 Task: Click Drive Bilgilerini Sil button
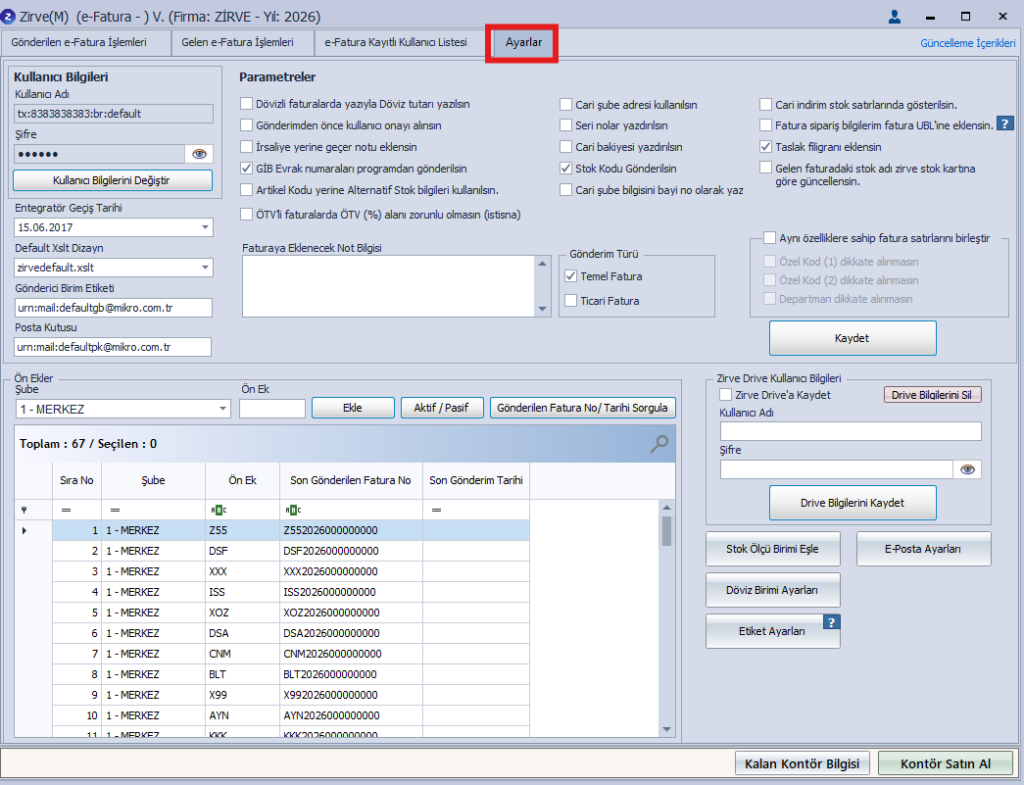click(x=932, y=395)
